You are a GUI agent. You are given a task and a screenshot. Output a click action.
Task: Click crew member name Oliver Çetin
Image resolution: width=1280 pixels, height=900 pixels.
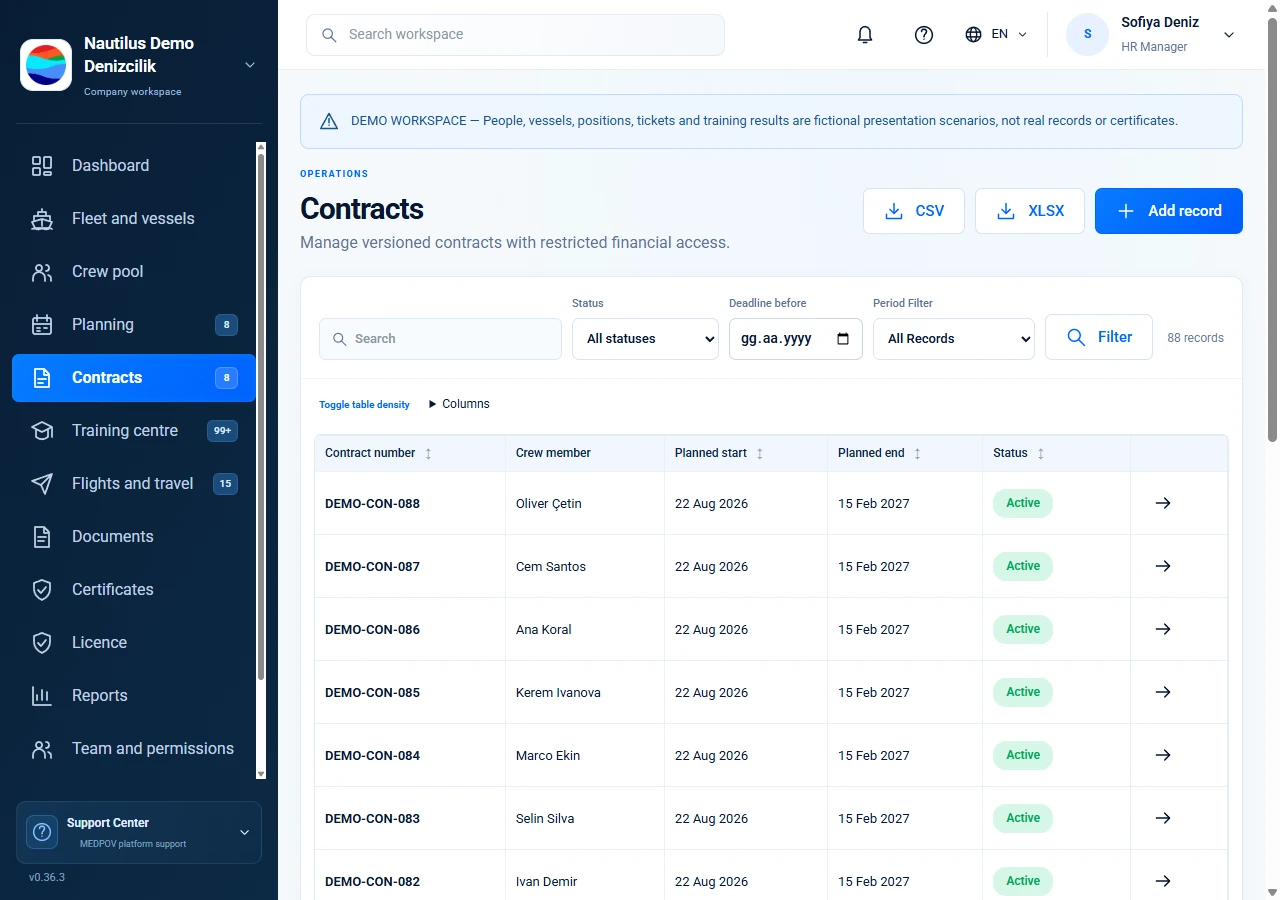(548, 504)
